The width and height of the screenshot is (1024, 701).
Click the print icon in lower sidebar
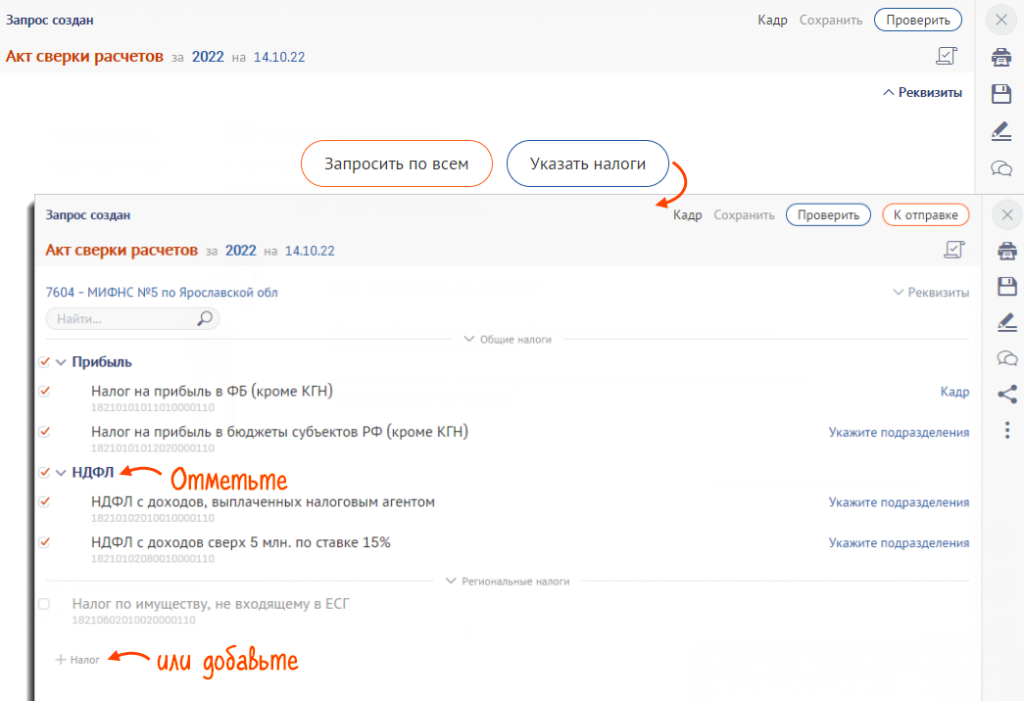pyautogui.click(x=1007, y=251)
